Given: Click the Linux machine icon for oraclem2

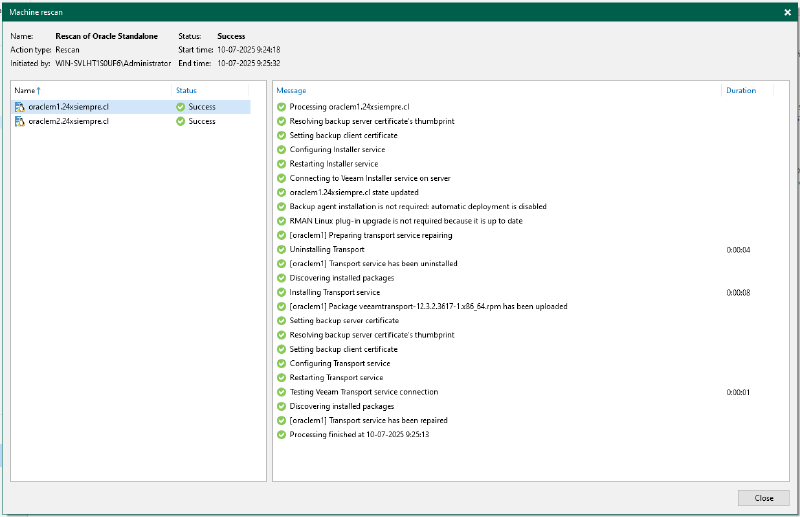Looking at the screenshot, I should (19, 121).
